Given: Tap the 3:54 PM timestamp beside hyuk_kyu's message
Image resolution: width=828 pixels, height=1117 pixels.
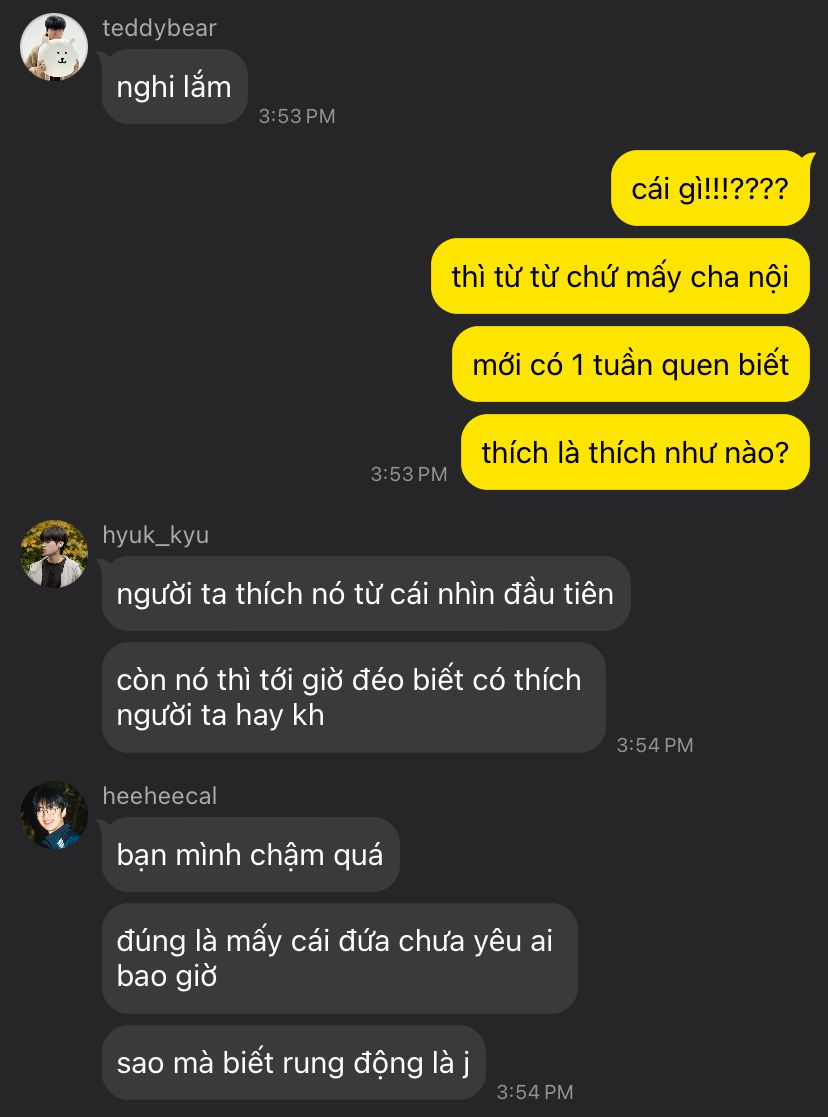Looking at the screenshot, I should pyautogui.click(x=654, y=745).
